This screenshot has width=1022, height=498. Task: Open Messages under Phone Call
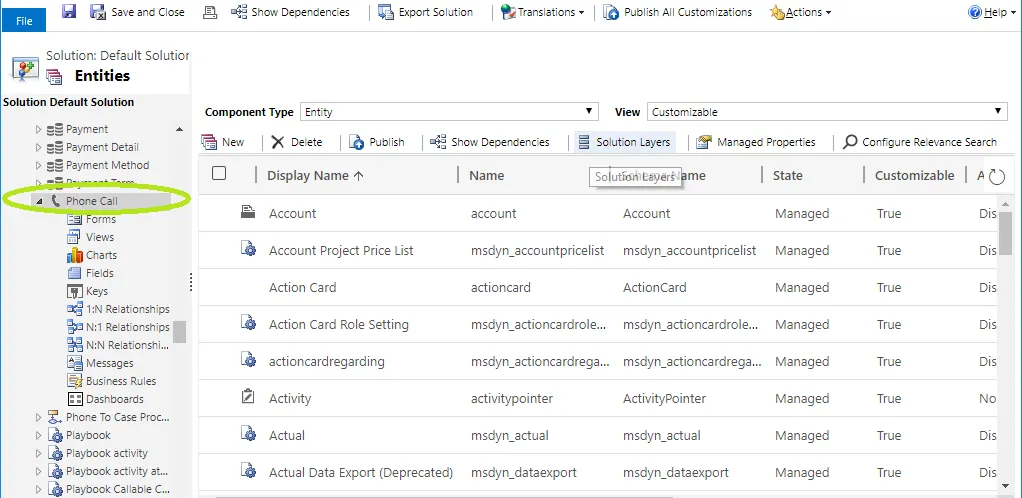coord(110,363)
